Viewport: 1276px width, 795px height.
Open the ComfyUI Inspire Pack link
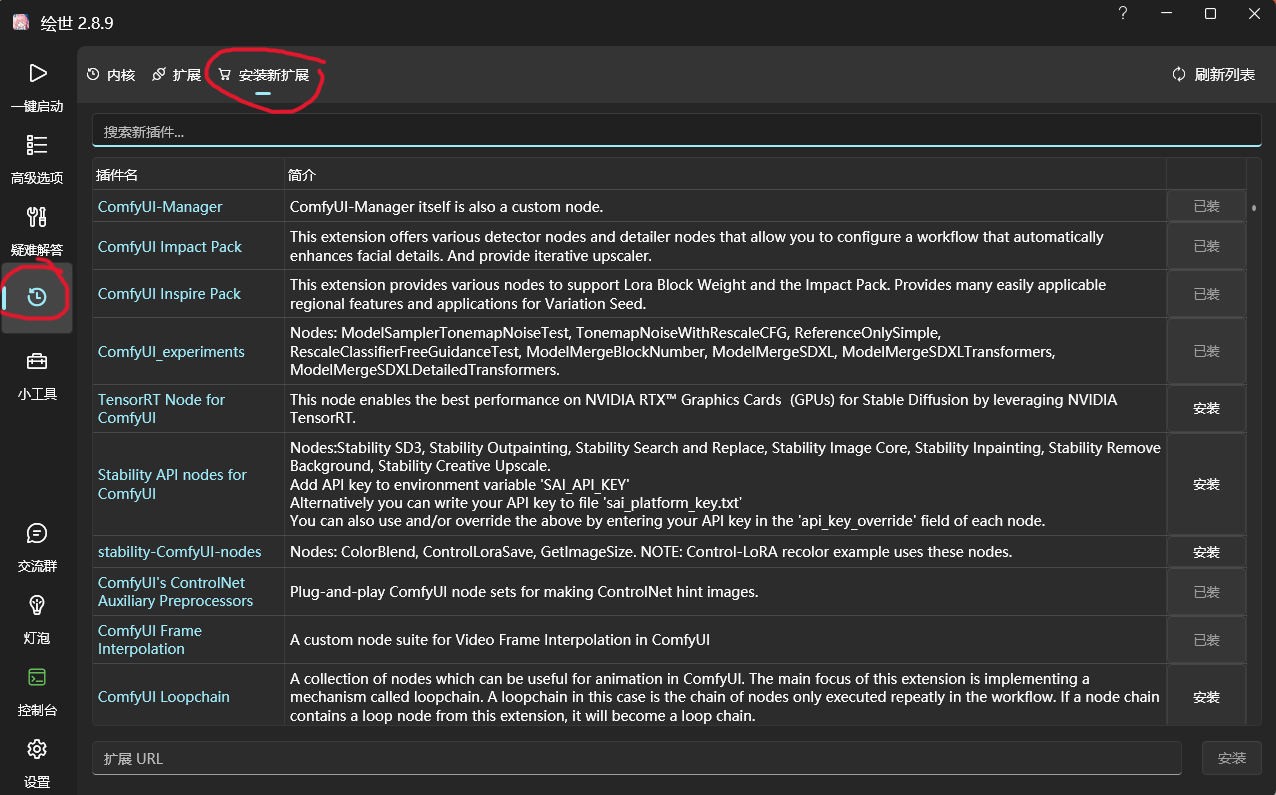tap(169, 294)
